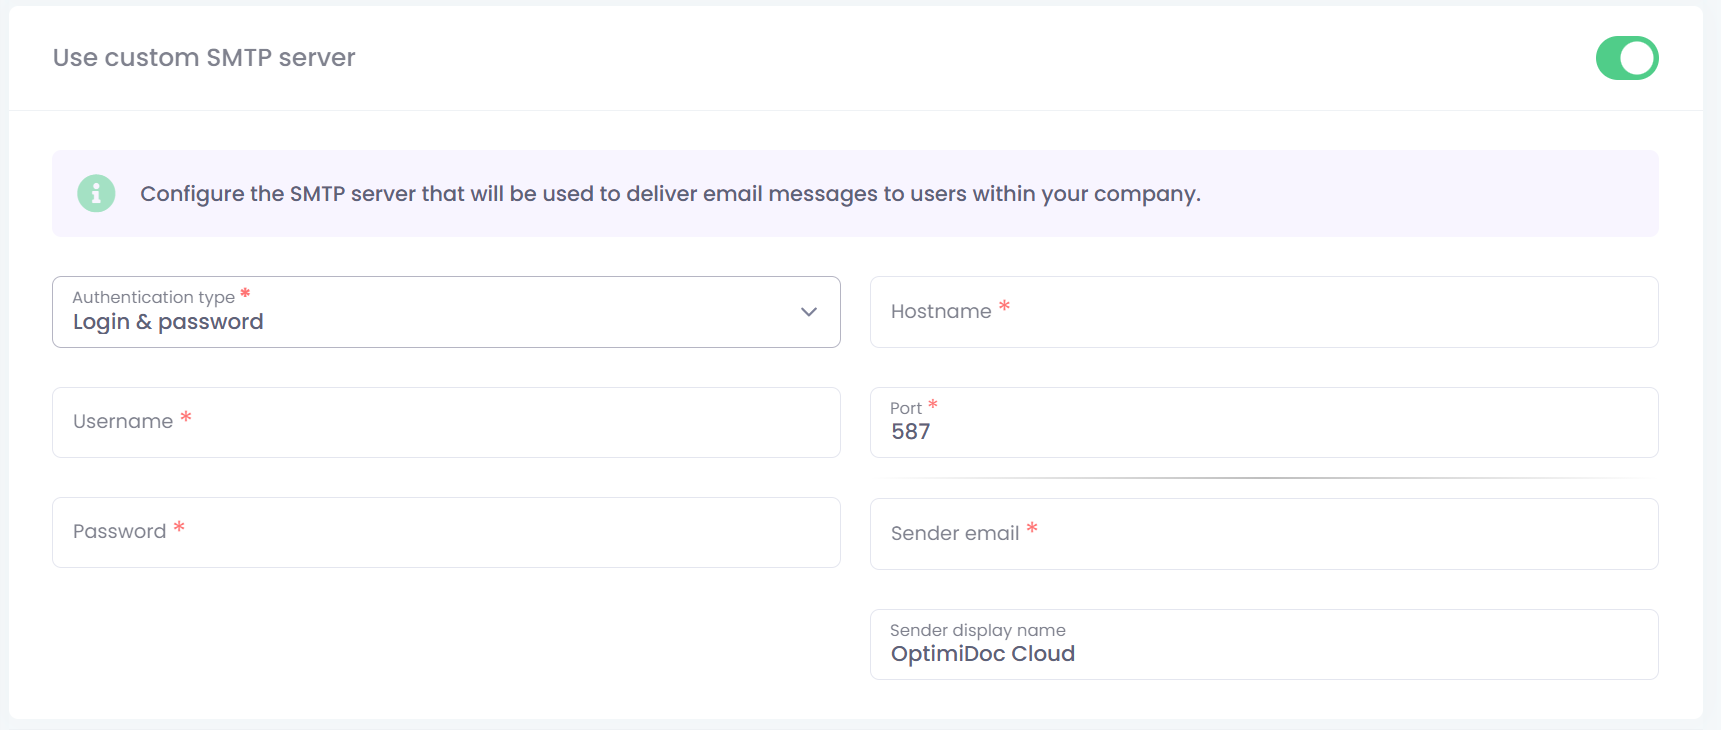Click the OptimiDoc Cloud sender name text
1721x730 pixels.
pyautogui.click(x=983, y=654)
